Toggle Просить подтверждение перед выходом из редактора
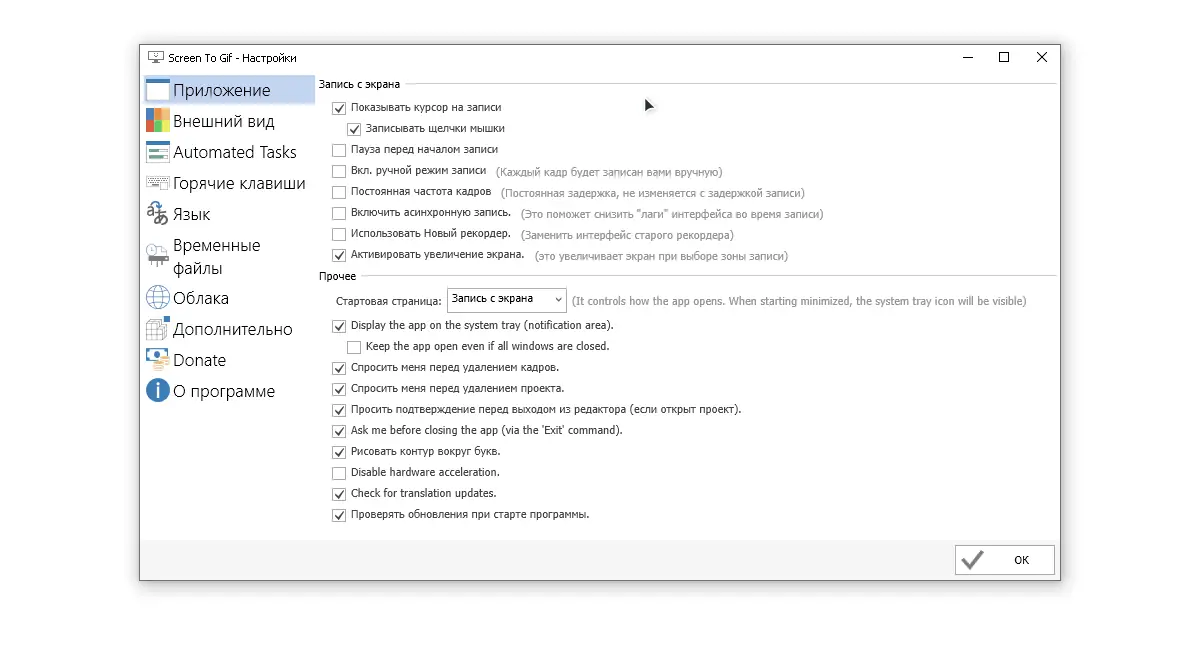 339,411
